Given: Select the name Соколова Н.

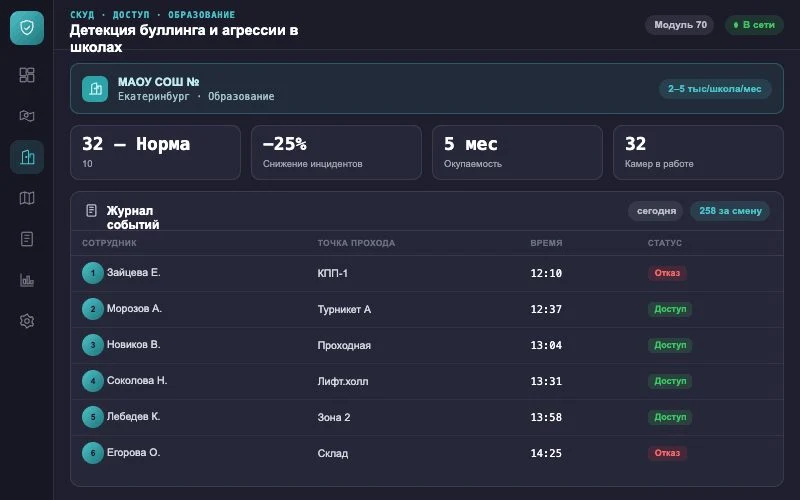Looking at the screenshot, I should 137,381.
